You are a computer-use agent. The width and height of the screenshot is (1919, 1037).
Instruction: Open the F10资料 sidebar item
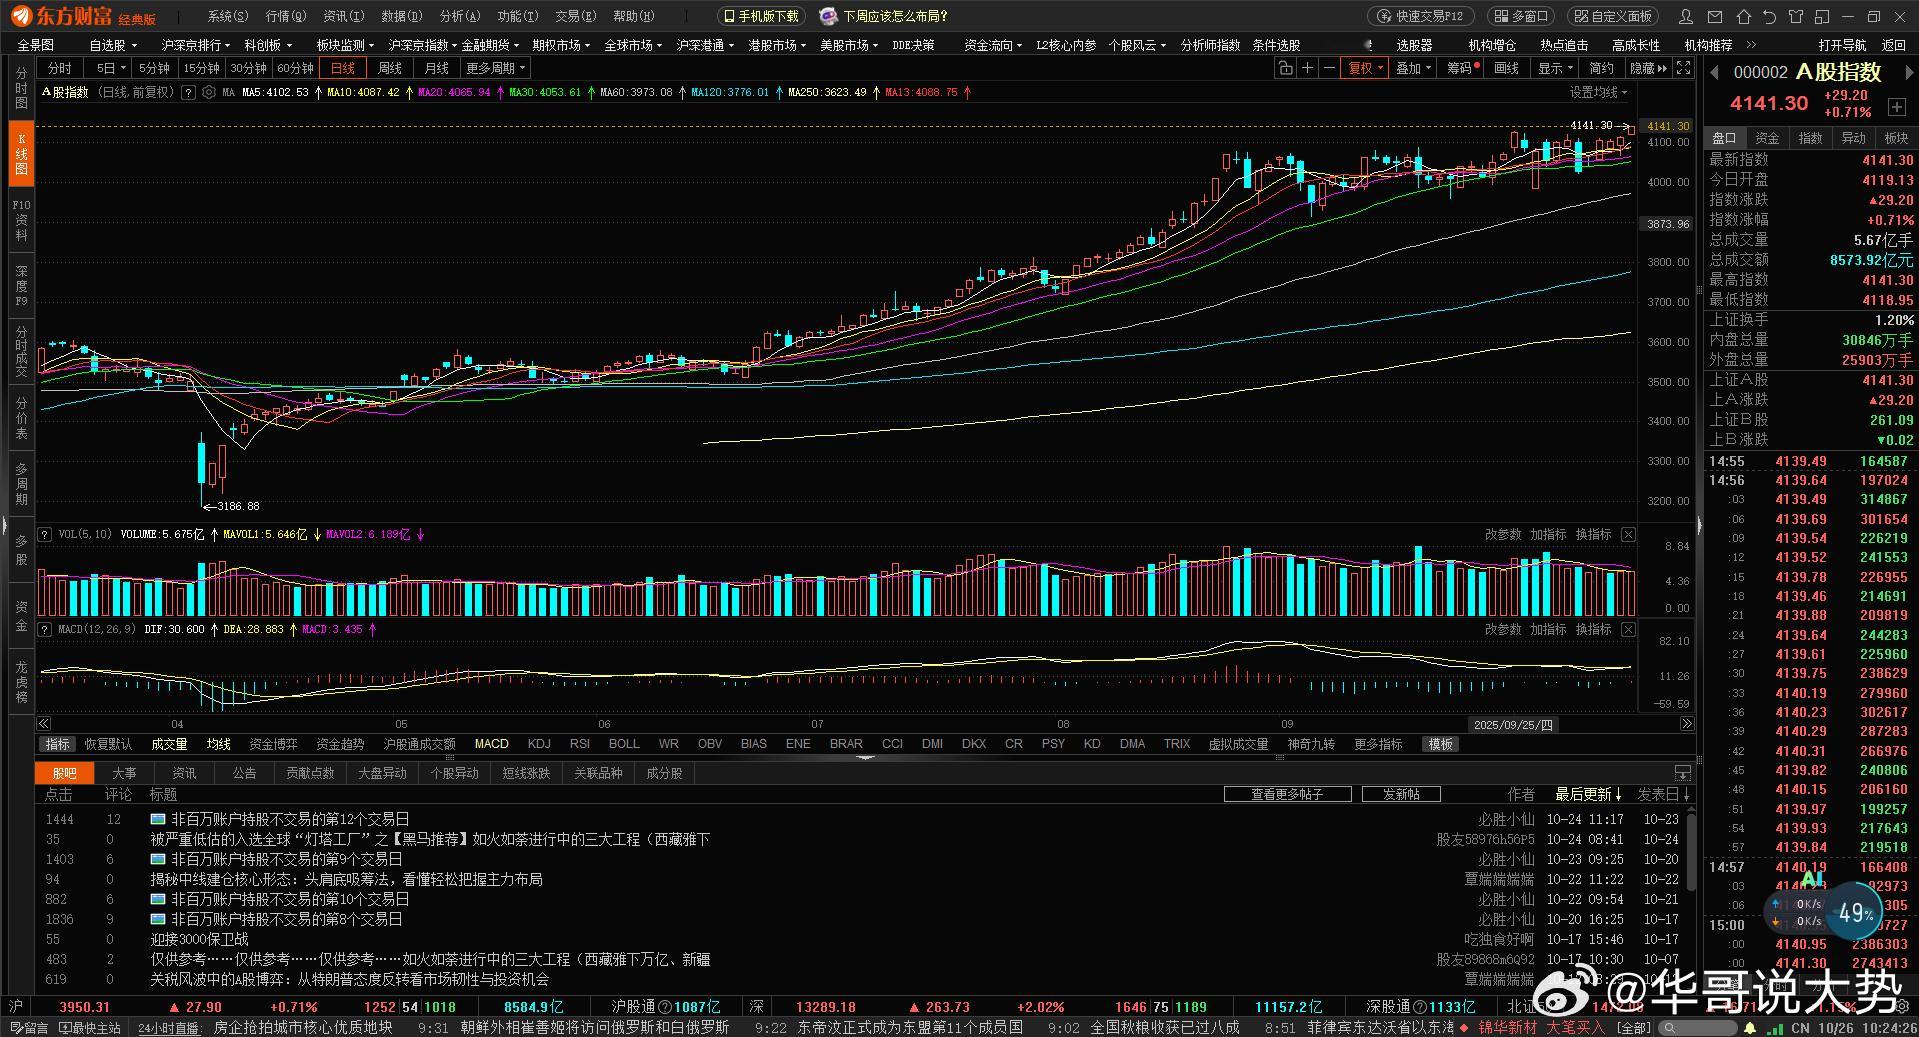coord(21,220)
